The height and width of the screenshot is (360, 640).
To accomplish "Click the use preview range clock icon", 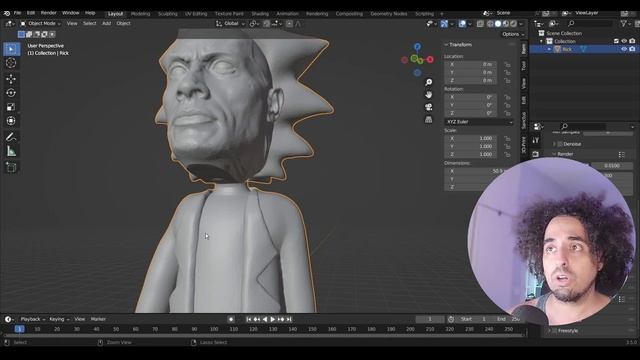I will pos(451,319).
